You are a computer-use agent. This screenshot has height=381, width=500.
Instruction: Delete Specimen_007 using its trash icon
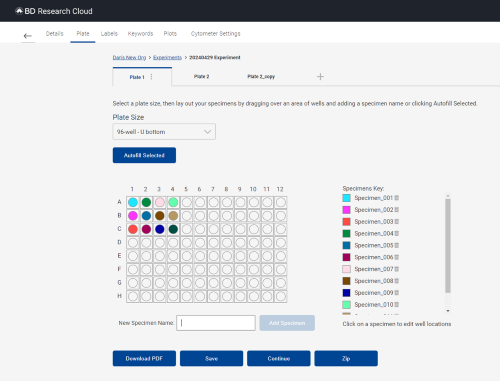[397, 269]
